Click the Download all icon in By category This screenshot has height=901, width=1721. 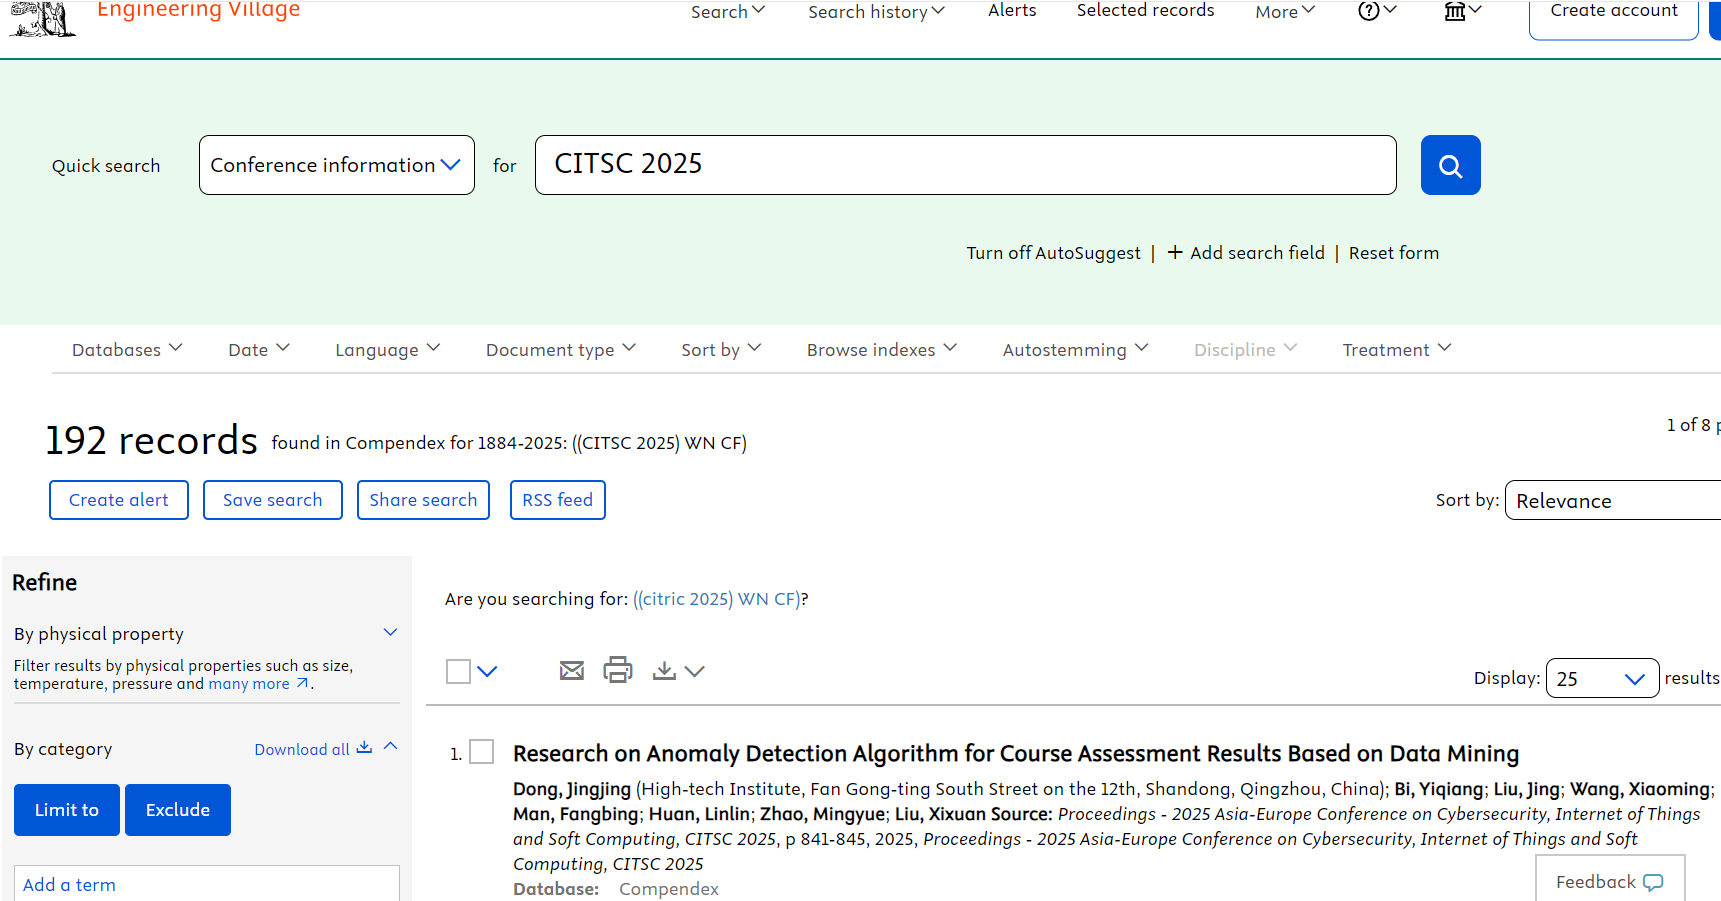(364, 748)
